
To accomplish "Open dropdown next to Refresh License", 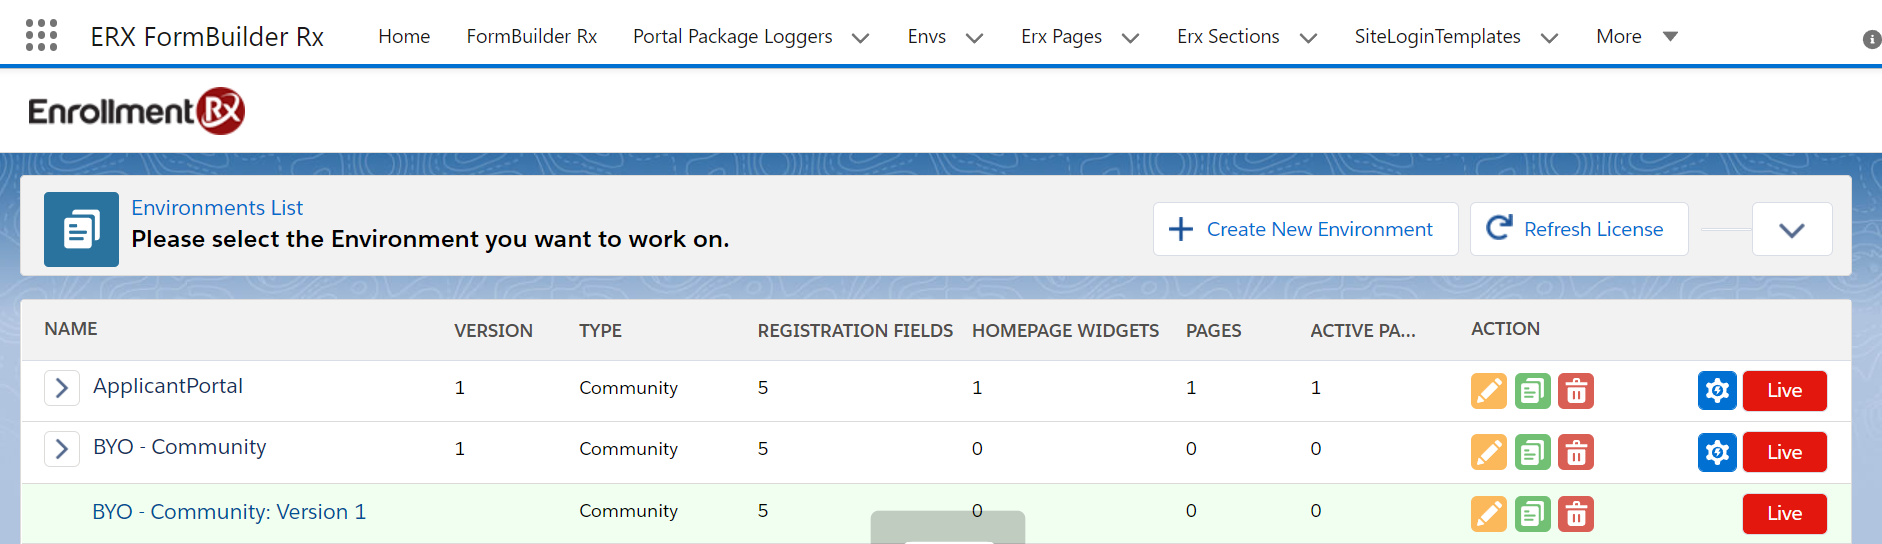I will [x=1792, y=229].
